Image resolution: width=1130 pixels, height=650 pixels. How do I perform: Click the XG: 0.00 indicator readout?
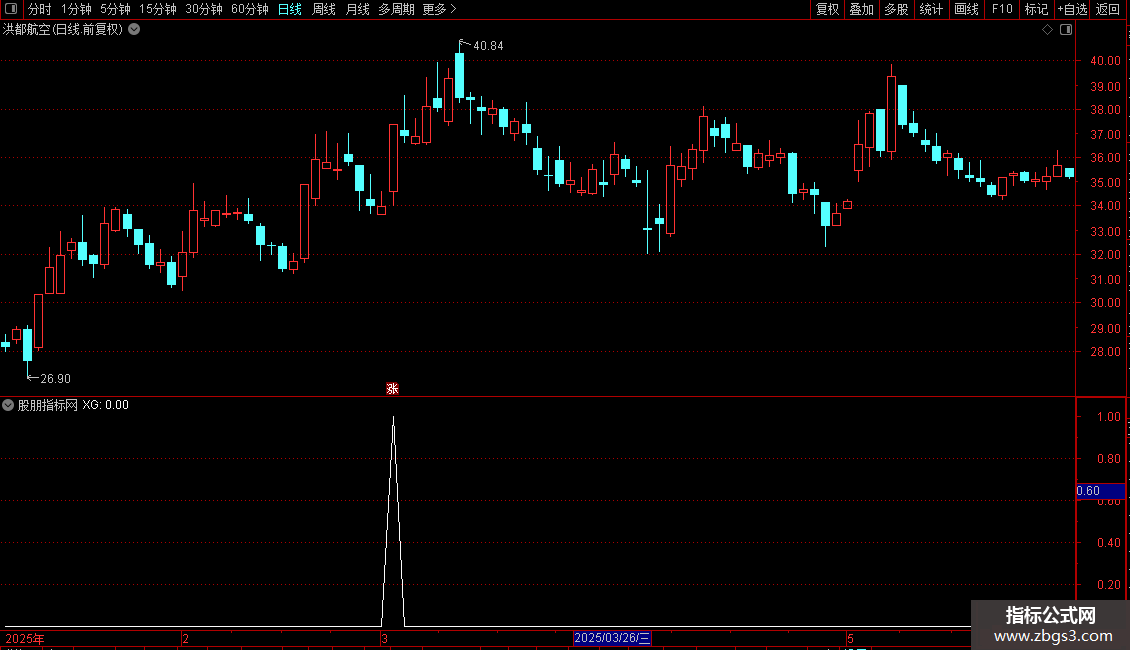[x=105, y=405]
